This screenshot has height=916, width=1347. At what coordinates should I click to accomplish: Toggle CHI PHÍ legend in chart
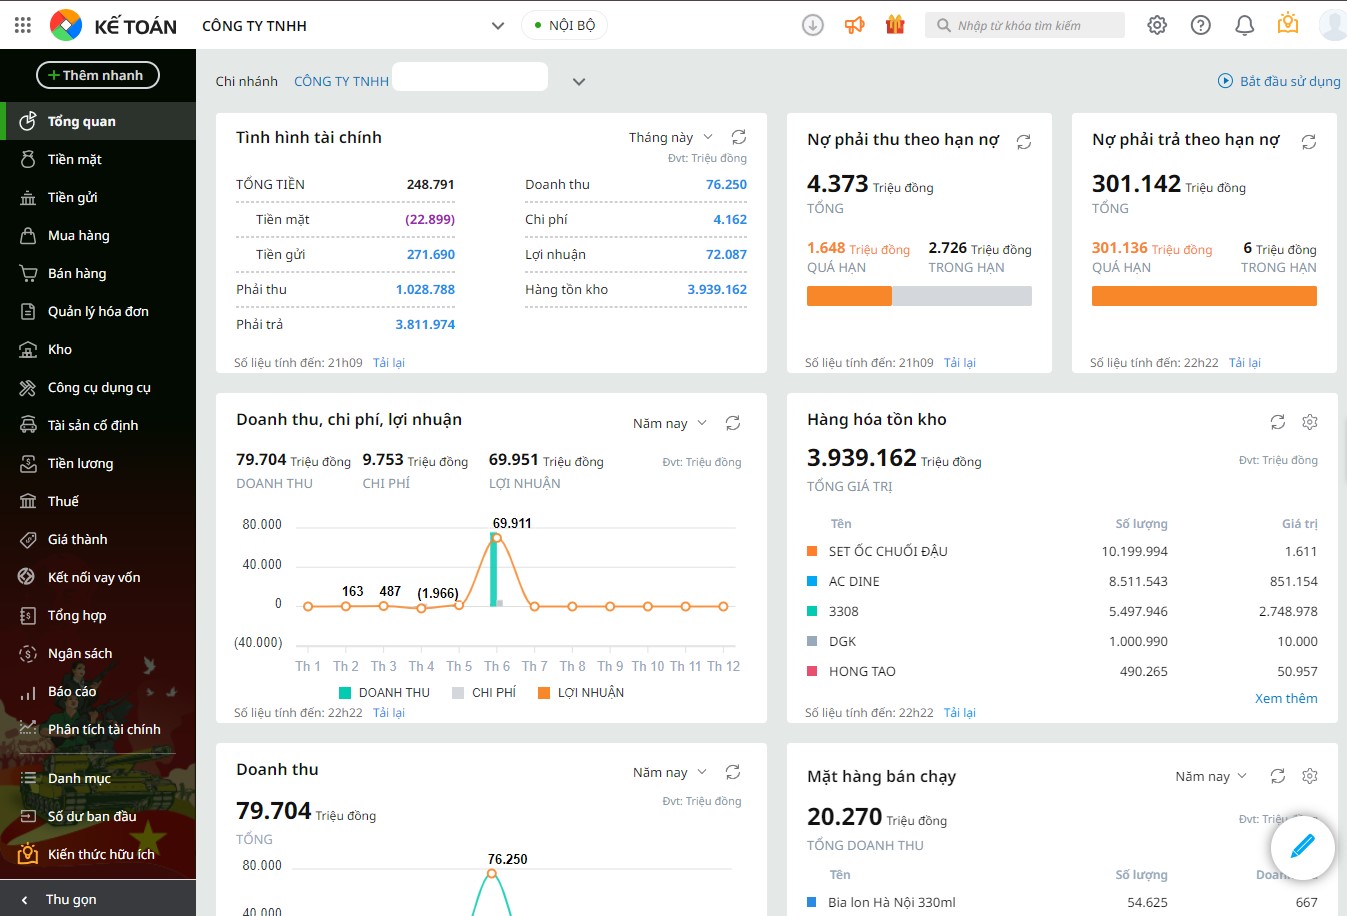coord(484,692)
